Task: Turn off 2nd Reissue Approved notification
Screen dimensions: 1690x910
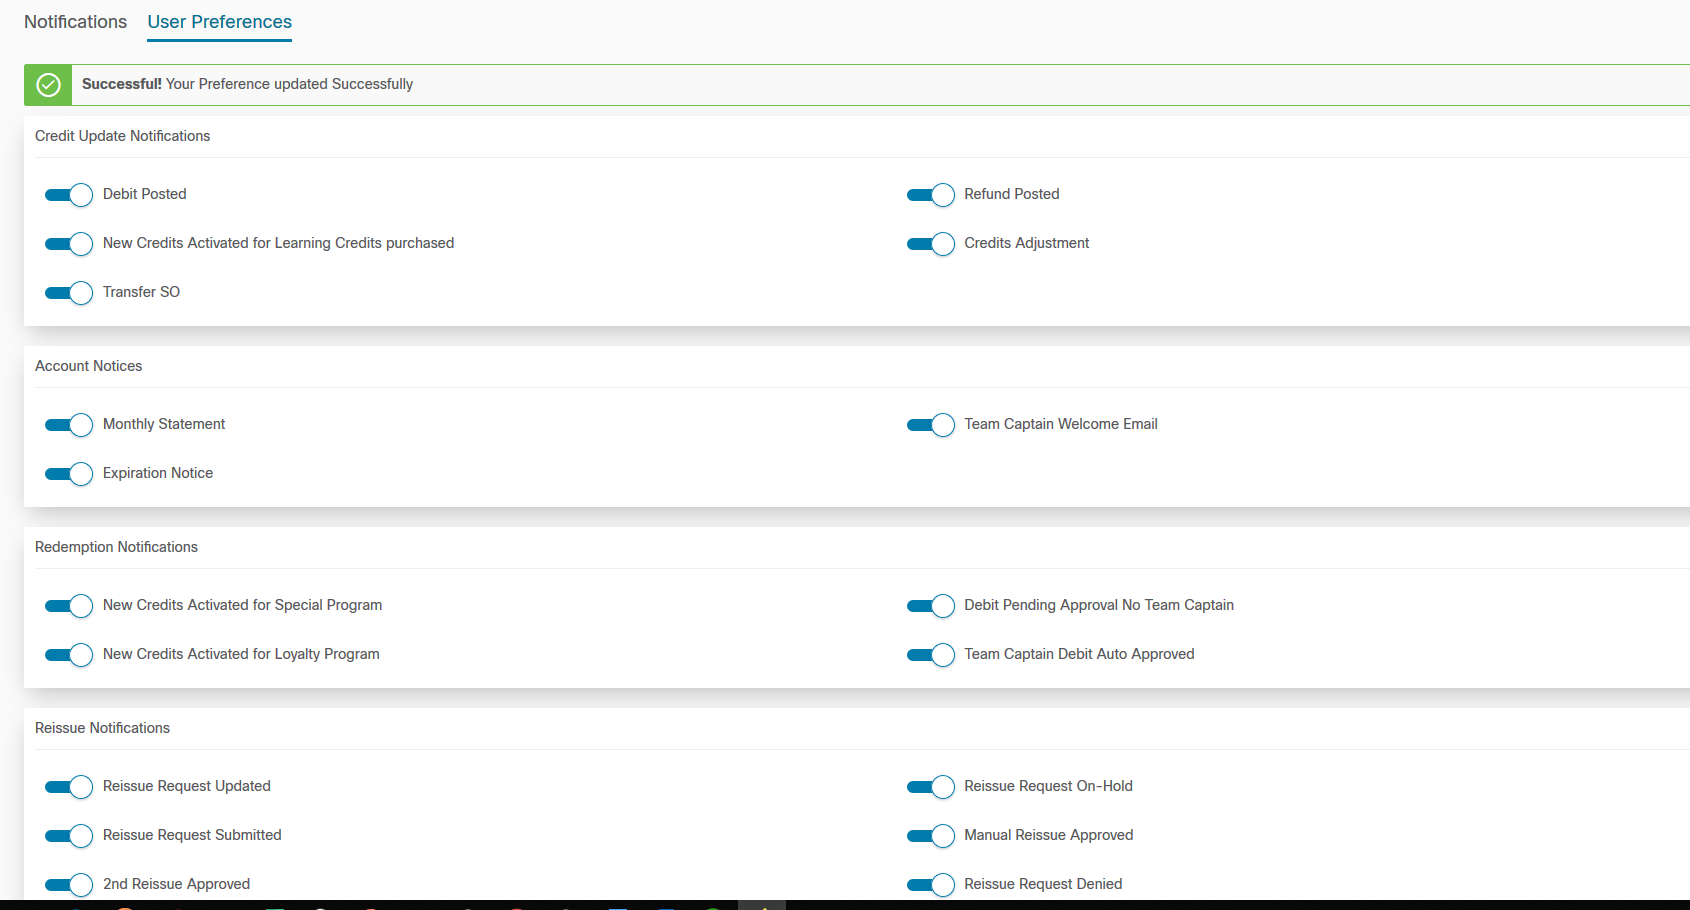Action: (69, 885)
